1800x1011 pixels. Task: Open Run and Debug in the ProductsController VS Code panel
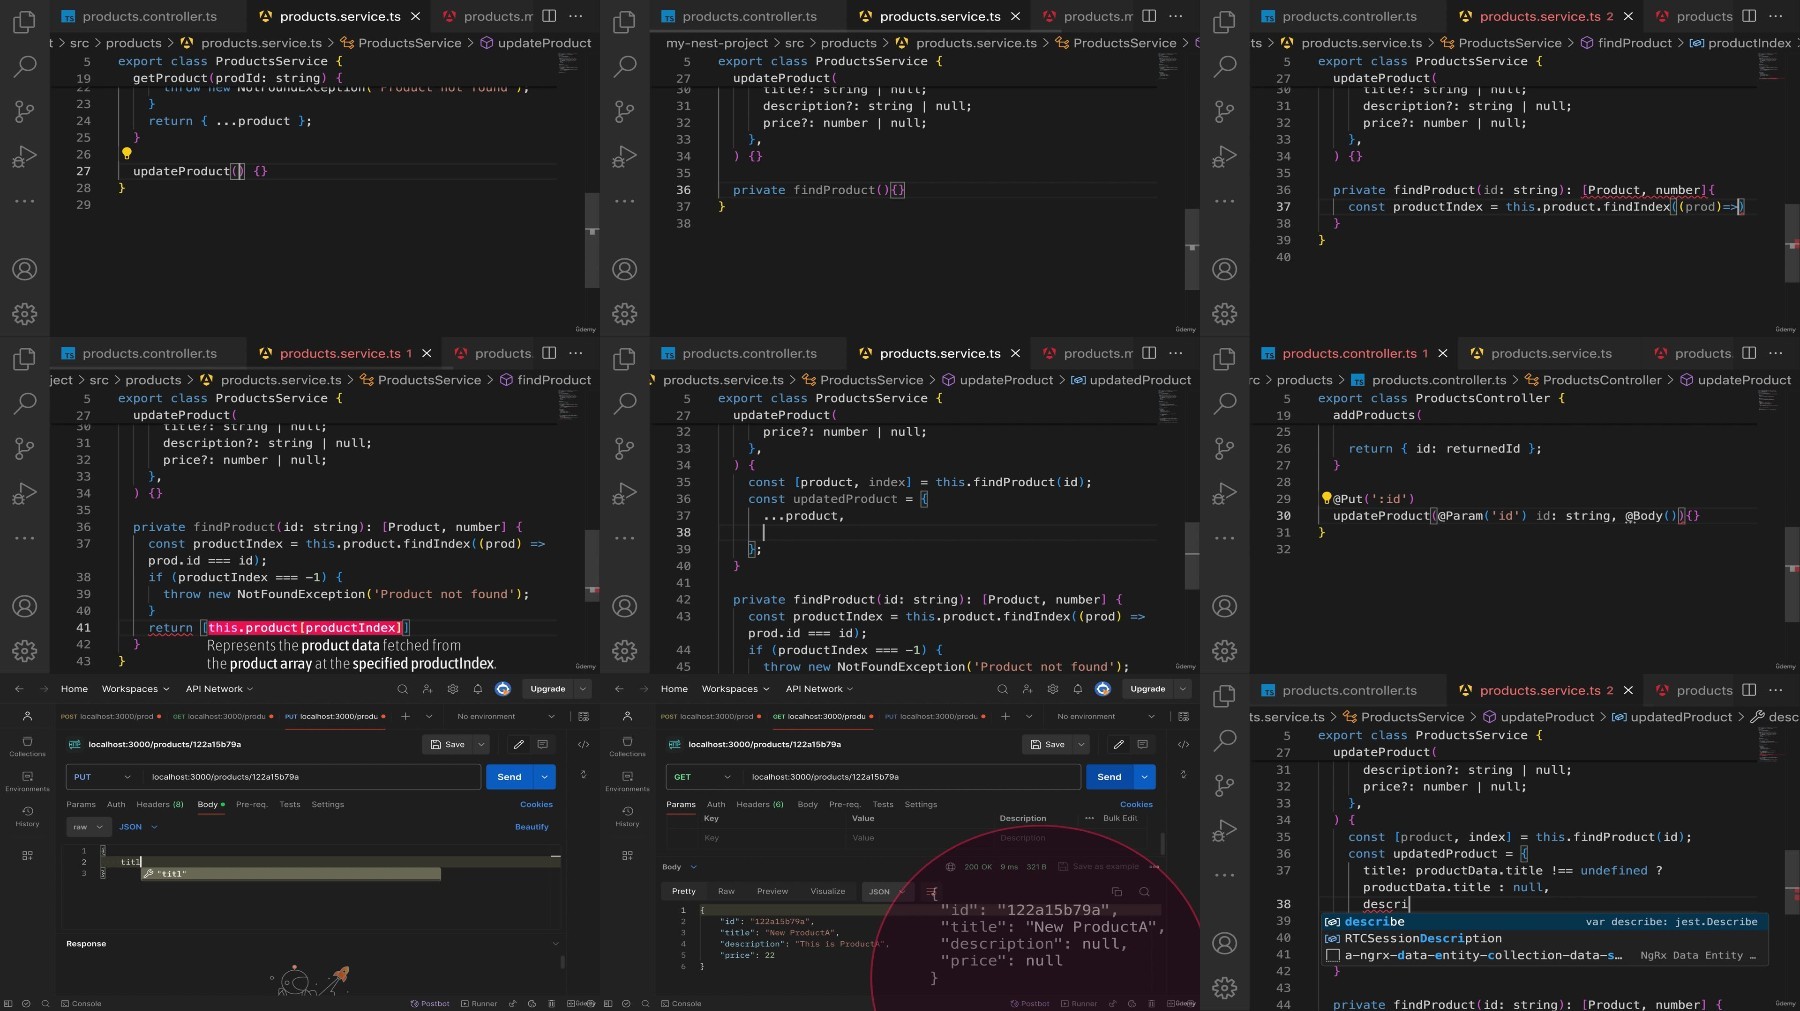point(1224,493)
